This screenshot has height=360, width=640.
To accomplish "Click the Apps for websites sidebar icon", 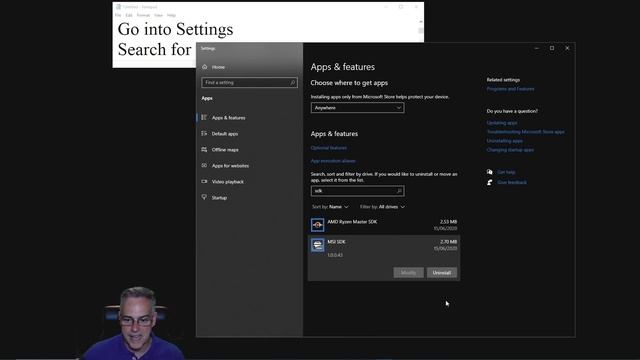I will point(204,165).
